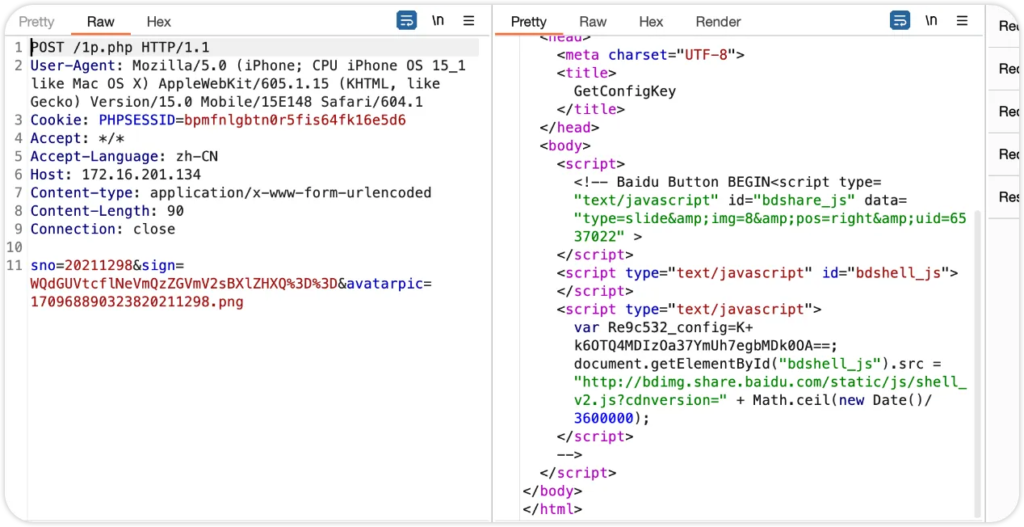Select the response Pretty tab

click(528, 22)
